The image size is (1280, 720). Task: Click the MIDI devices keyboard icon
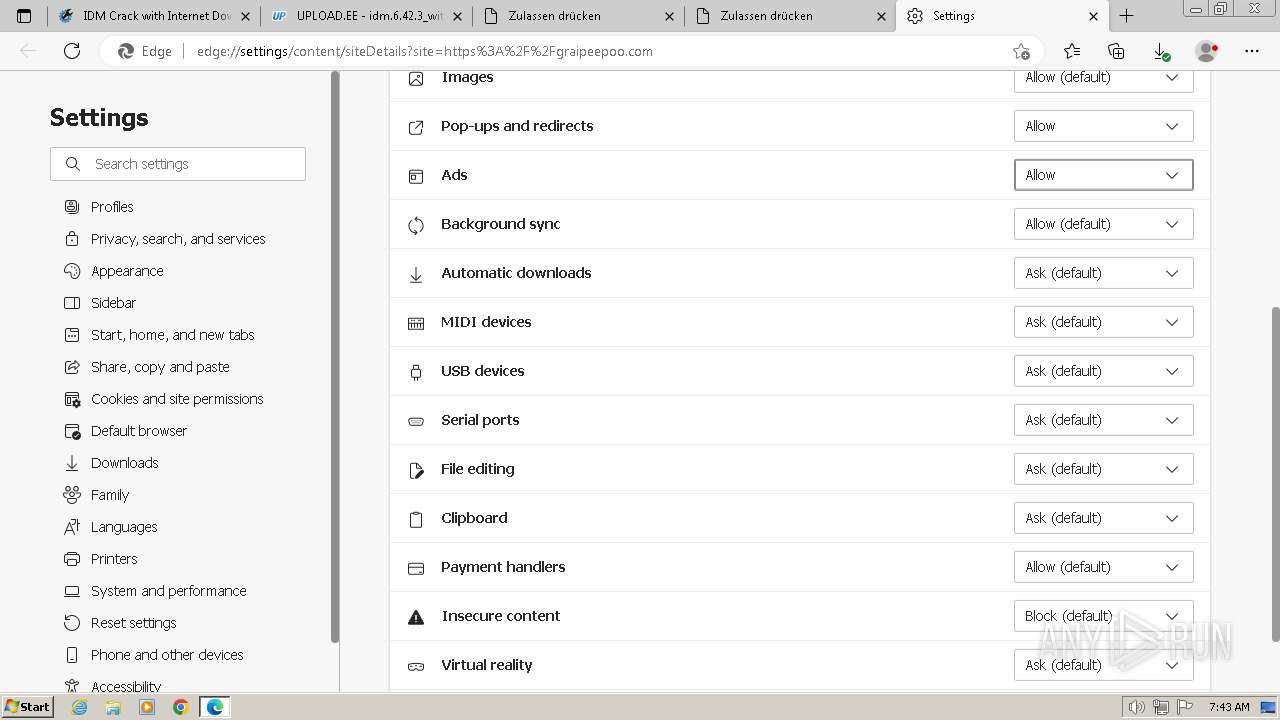click(x=416, y=323)
